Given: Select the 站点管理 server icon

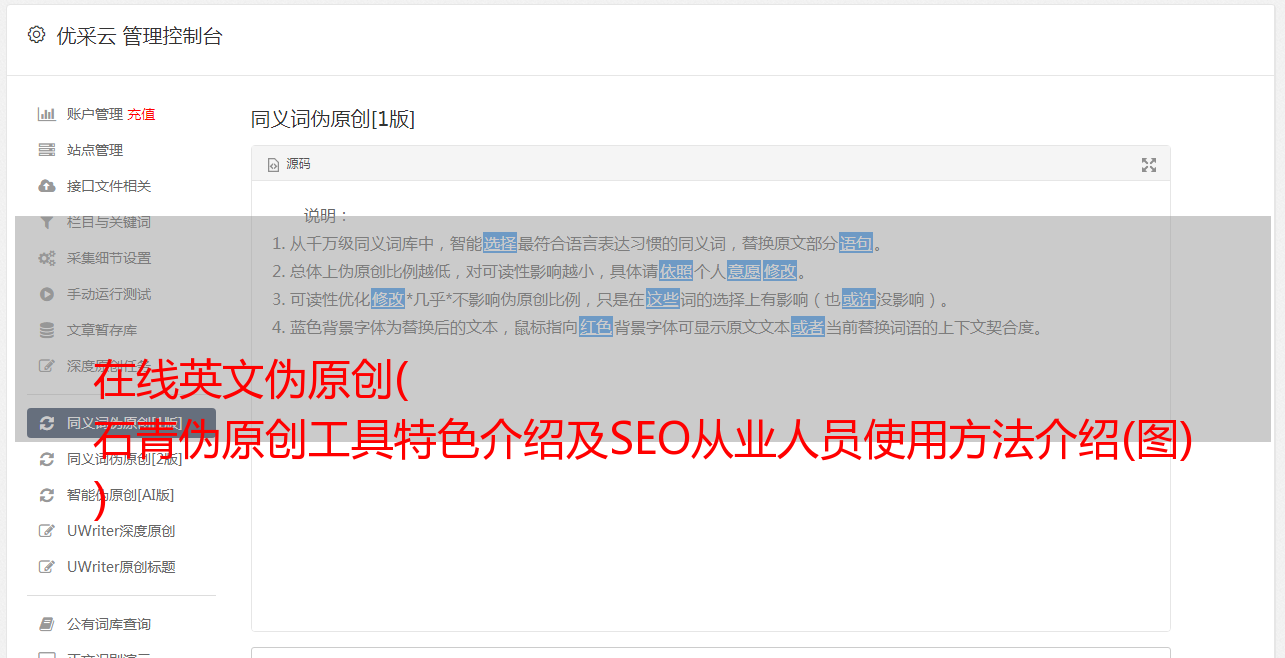Looking at the screenshot, I should click(46, 150).
